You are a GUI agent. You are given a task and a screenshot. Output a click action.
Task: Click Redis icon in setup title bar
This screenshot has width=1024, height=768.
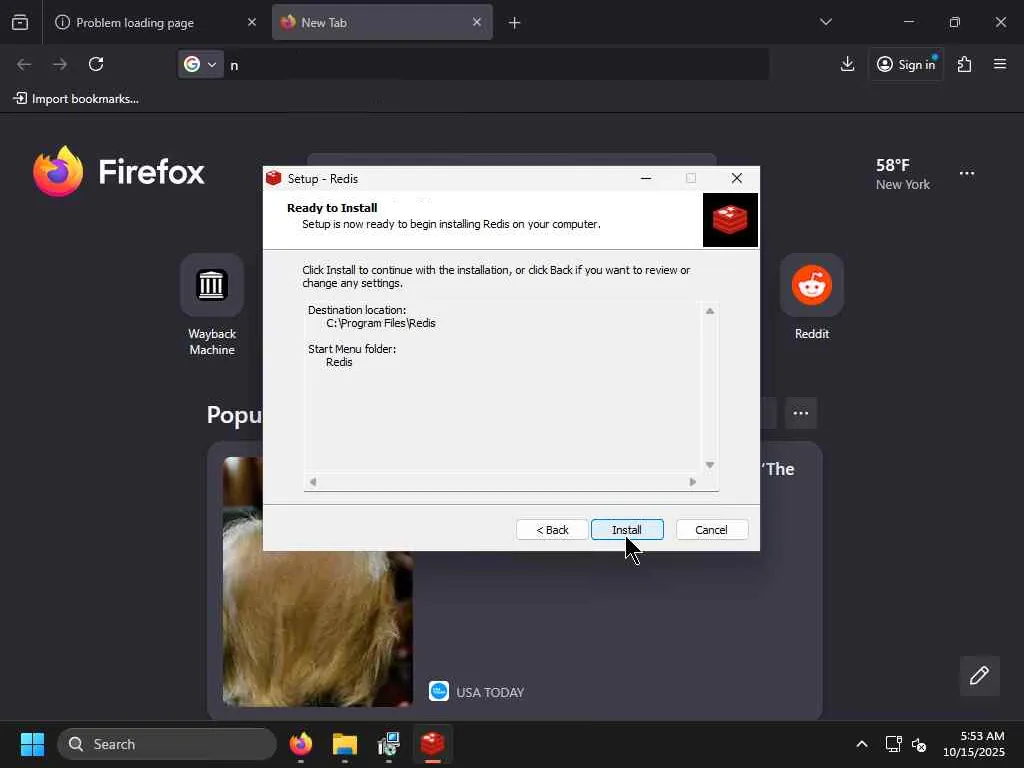tap(274, 178)
